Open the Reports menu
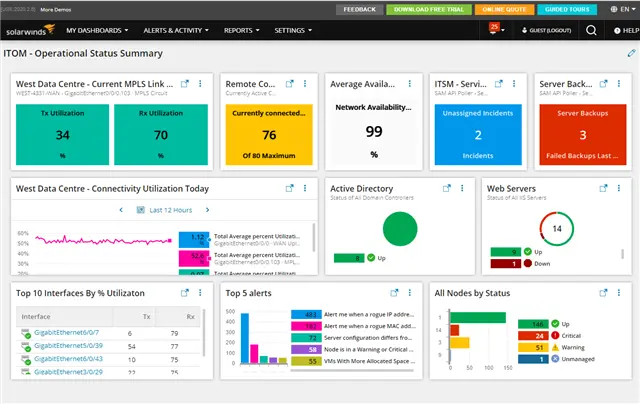The width and height of the screenshot is (640, 404). pos(244,31)
